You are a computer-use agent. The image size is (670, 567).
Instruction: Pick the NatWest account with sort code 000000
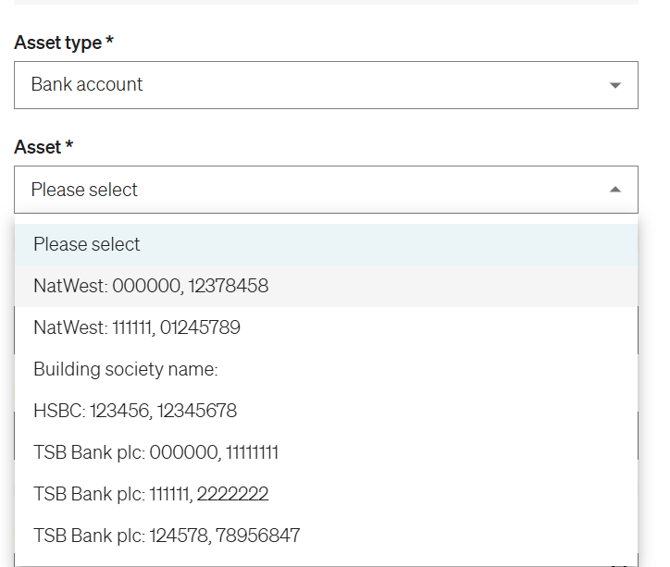pyautogui.click(x=151, y=286)
